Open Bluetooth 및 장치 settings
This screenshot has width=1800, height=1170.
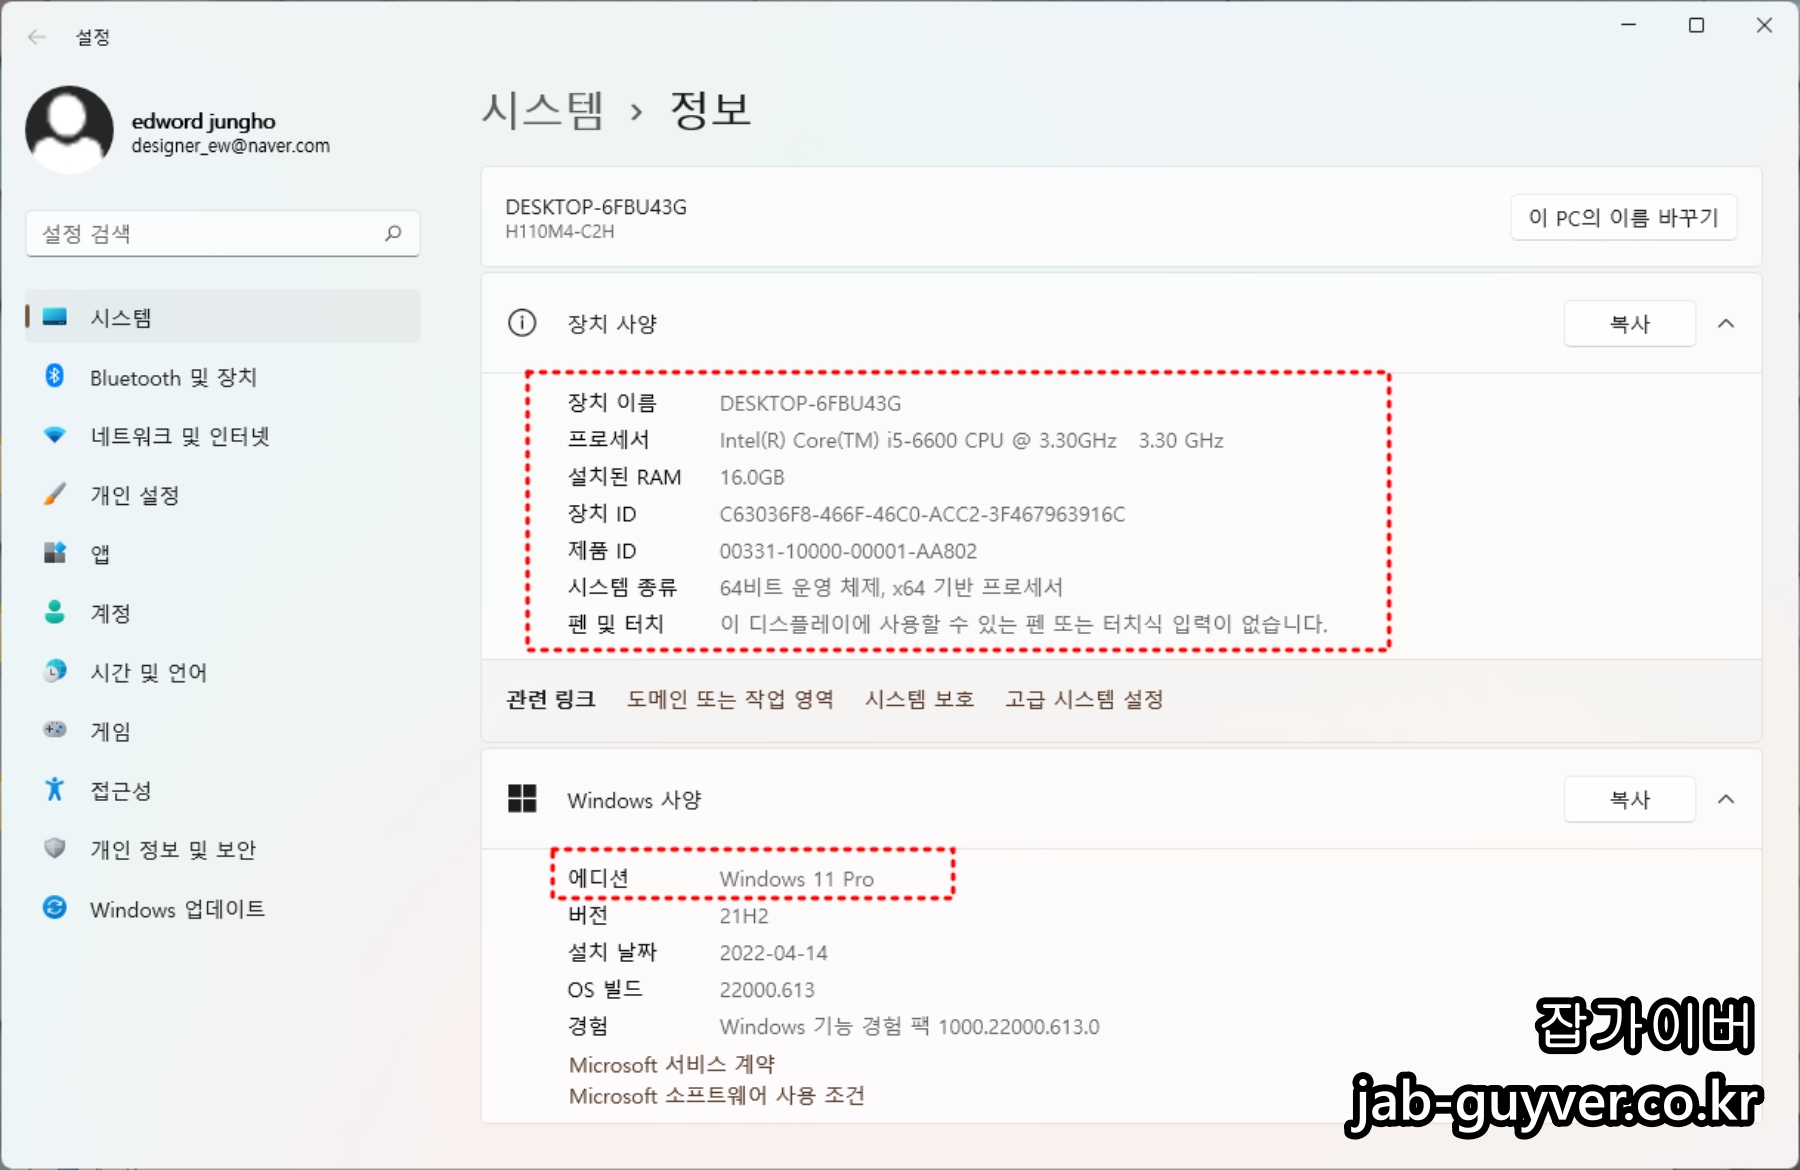tap(223, 377)
